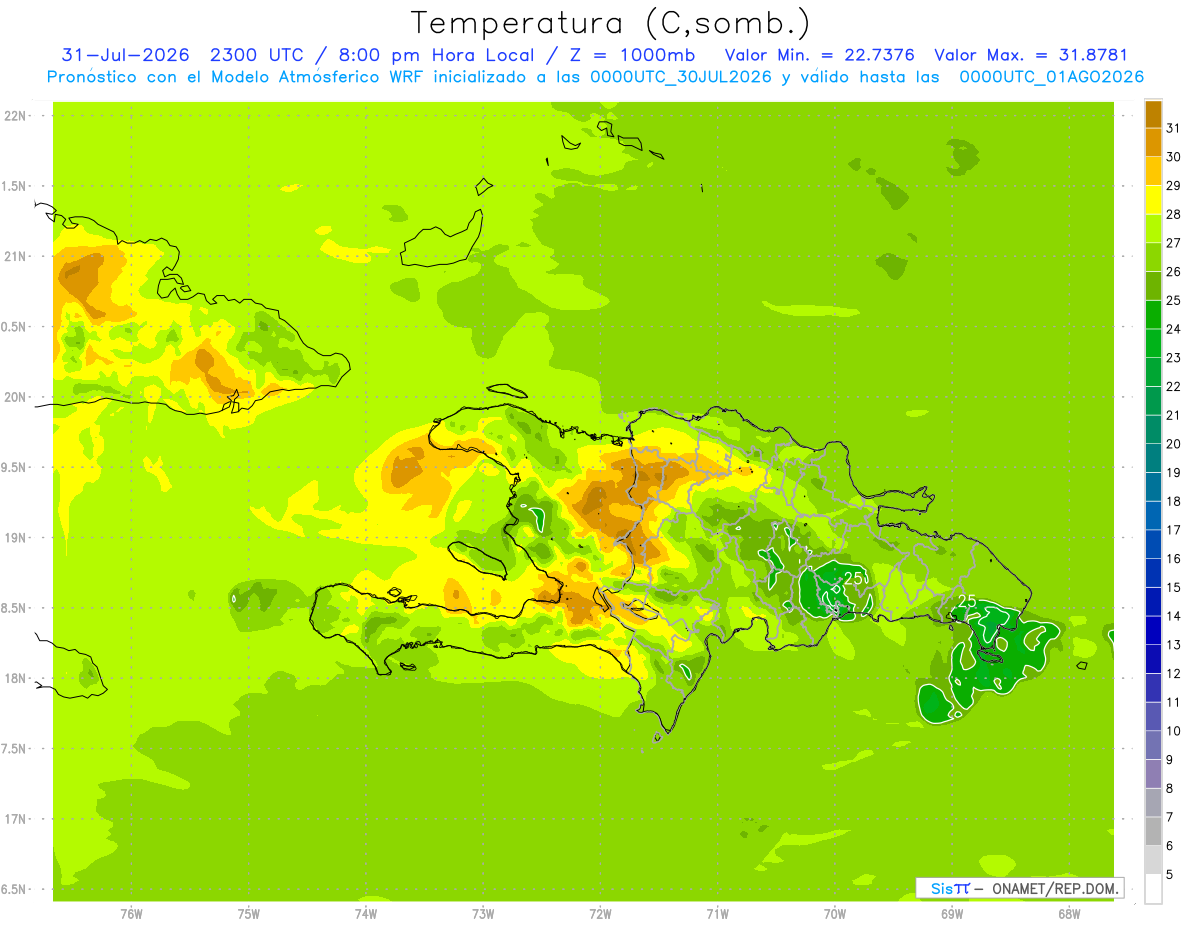Click the 5 label on color scale
The width and height of the screenshot is (1200, 927).
coord(1170,874)
